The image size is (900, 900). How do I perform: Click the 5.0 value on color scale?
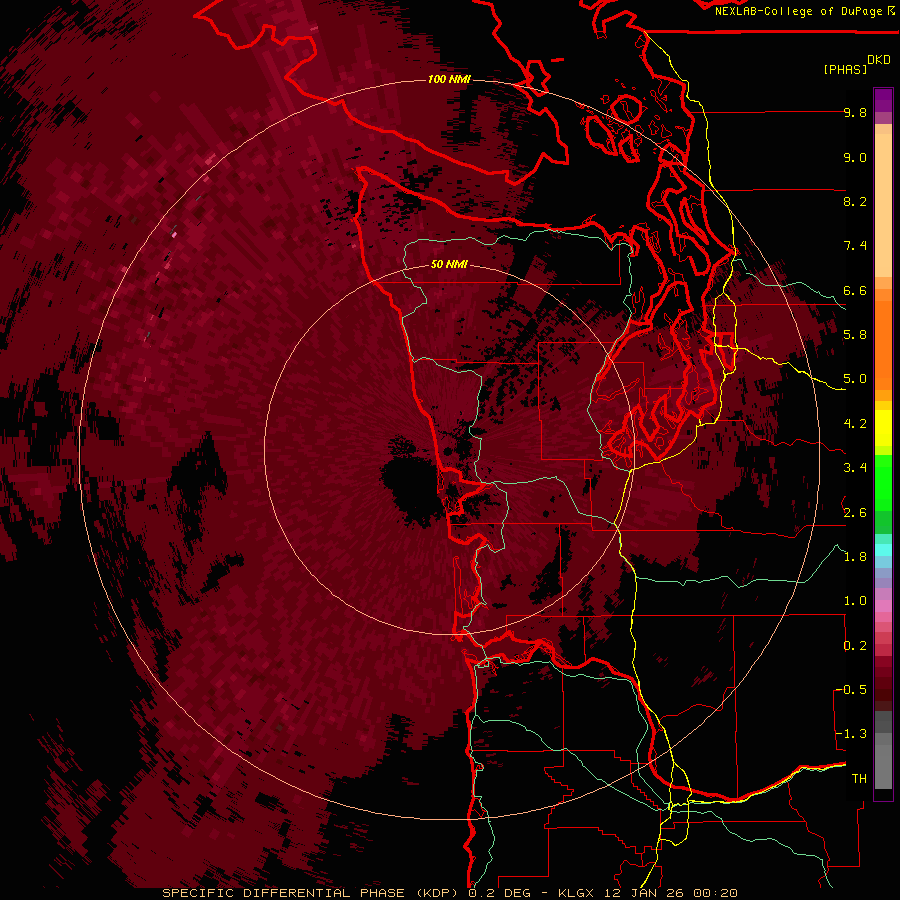[x=855, y=379]
